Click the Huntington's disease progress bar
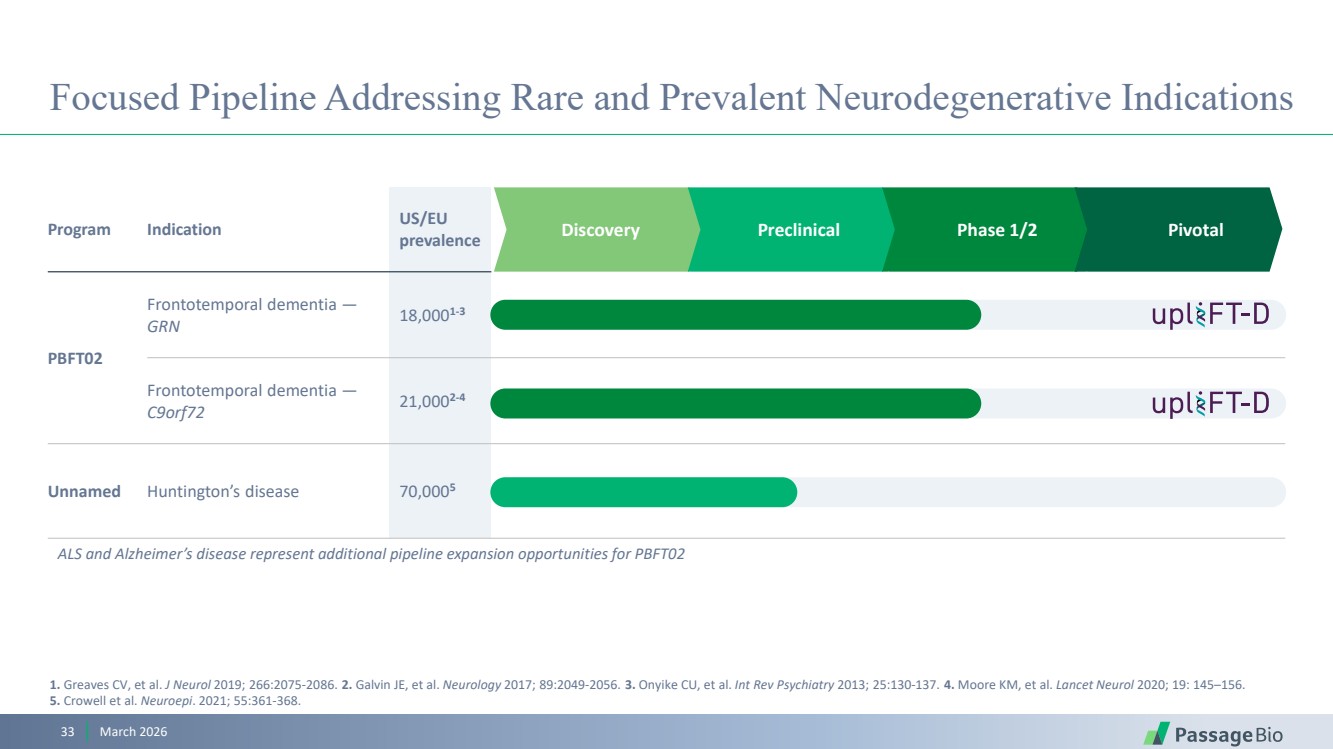 [x=643, y=492]
